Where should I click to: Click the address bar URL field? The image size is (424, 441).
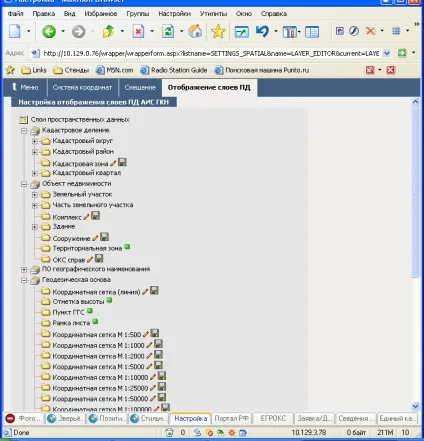pos(212,53)
